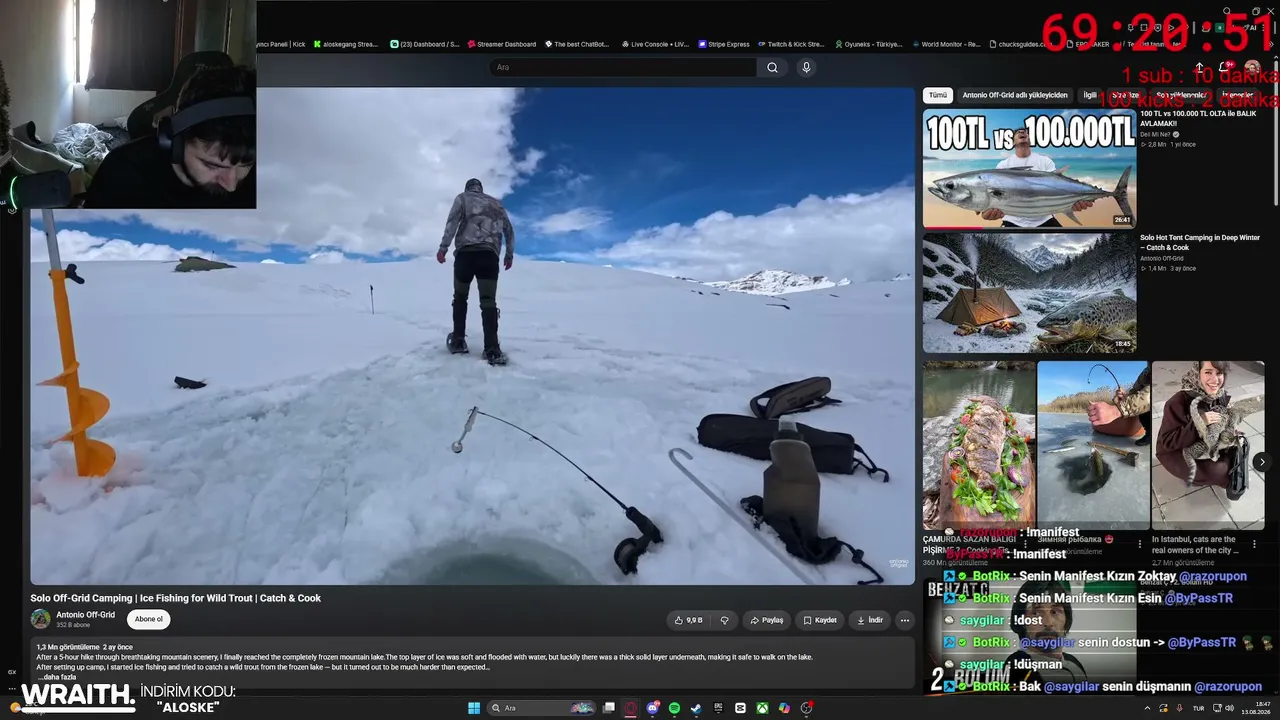Open Spotify from the taskbar
The width and height of the screenshot is (1280, 720).
coord(675,708)
